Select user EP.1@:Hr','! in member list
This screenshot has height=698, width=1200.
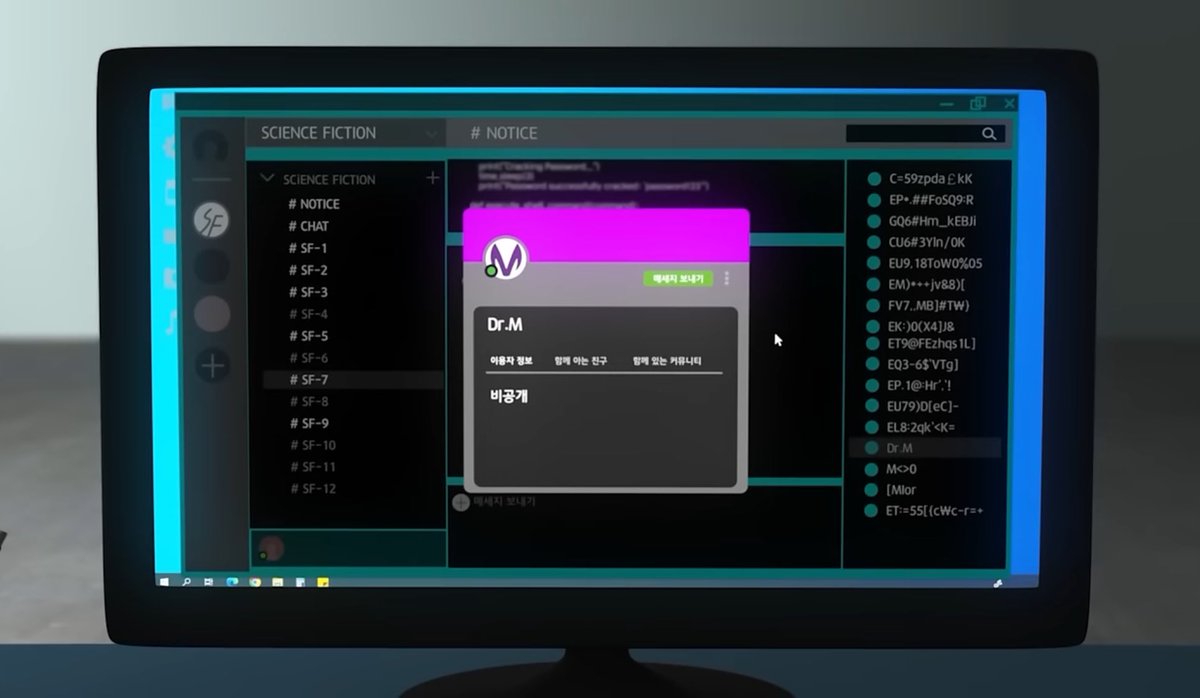point(919,386)
